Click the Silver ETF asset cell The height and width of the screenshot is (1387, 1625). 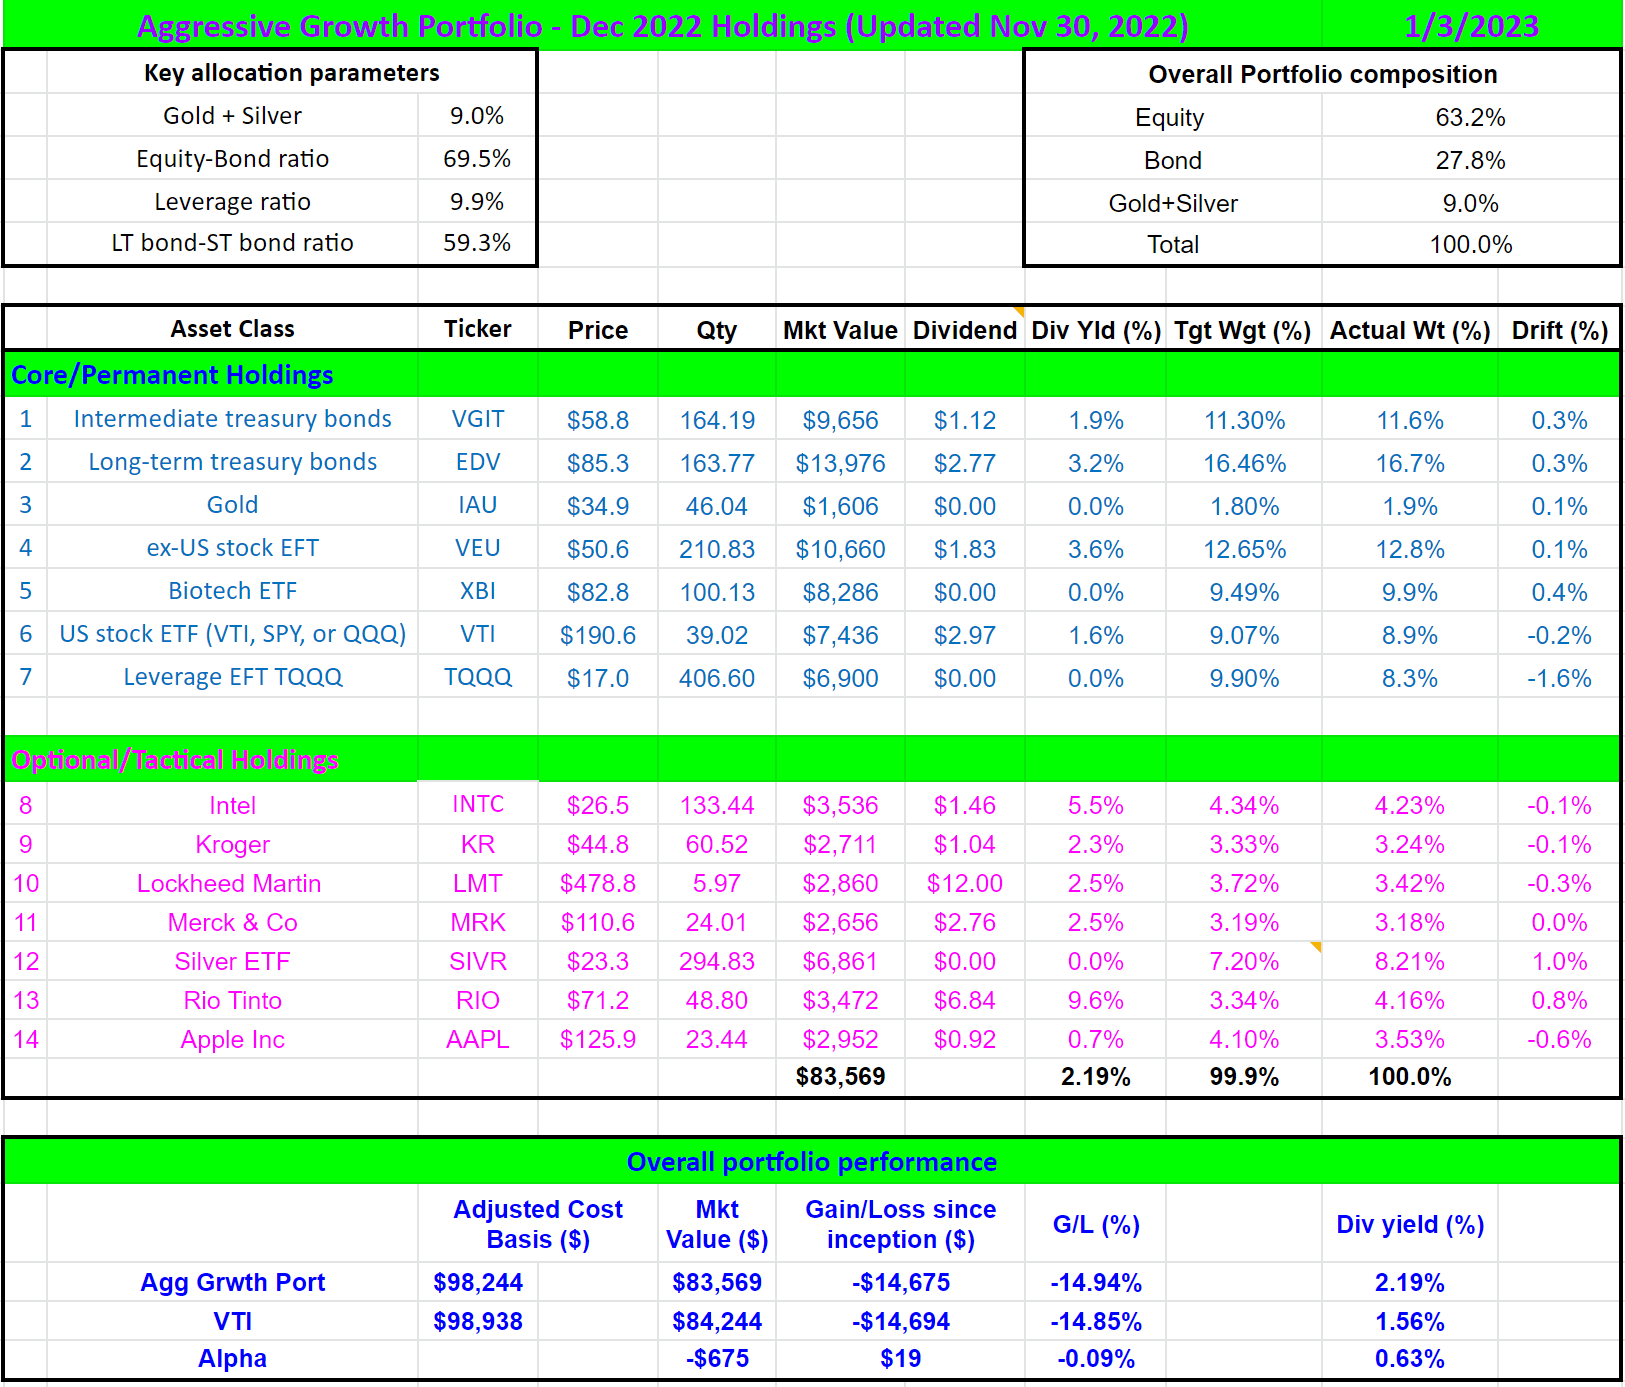(232, 962)
